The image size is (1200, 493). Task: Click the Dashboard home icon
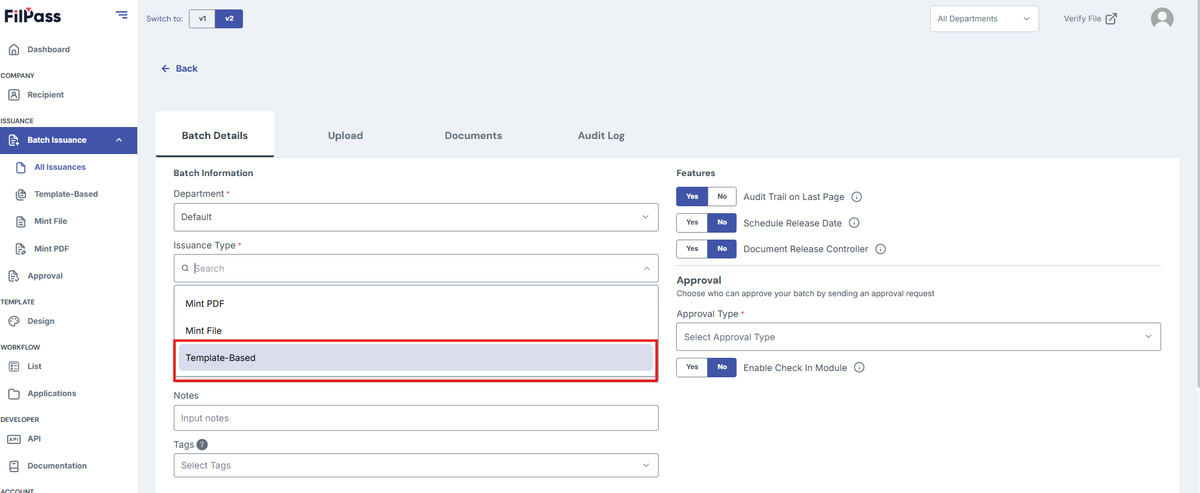click(14, 49)
